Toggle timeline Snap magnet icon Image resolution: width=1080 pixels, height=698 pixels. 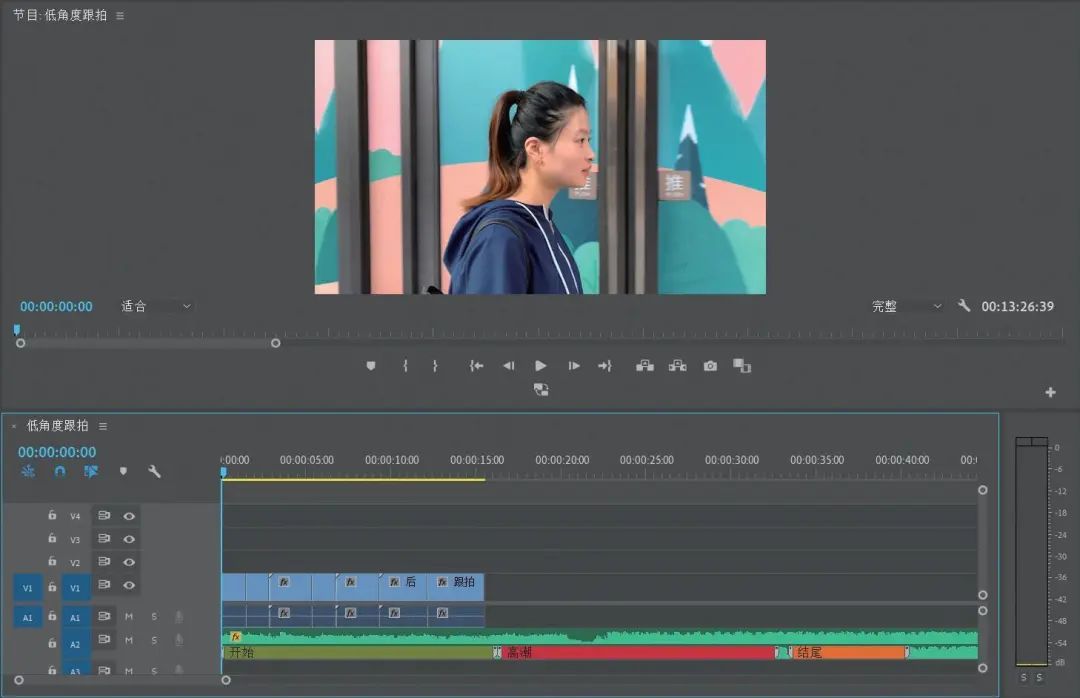(60, 471)
